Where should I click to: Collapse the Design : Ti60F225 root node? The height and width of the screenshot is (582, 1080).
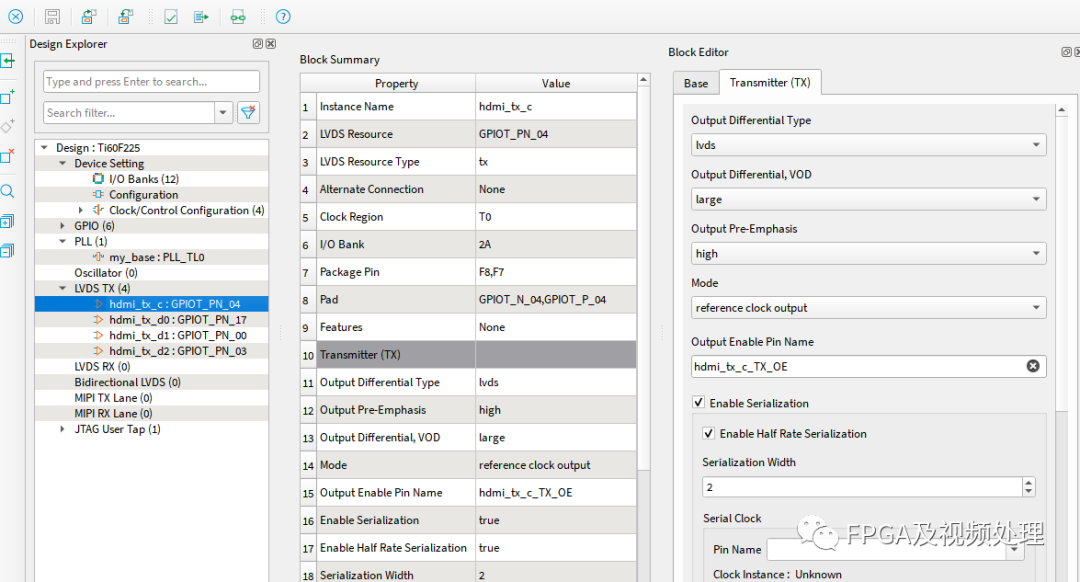44,147
